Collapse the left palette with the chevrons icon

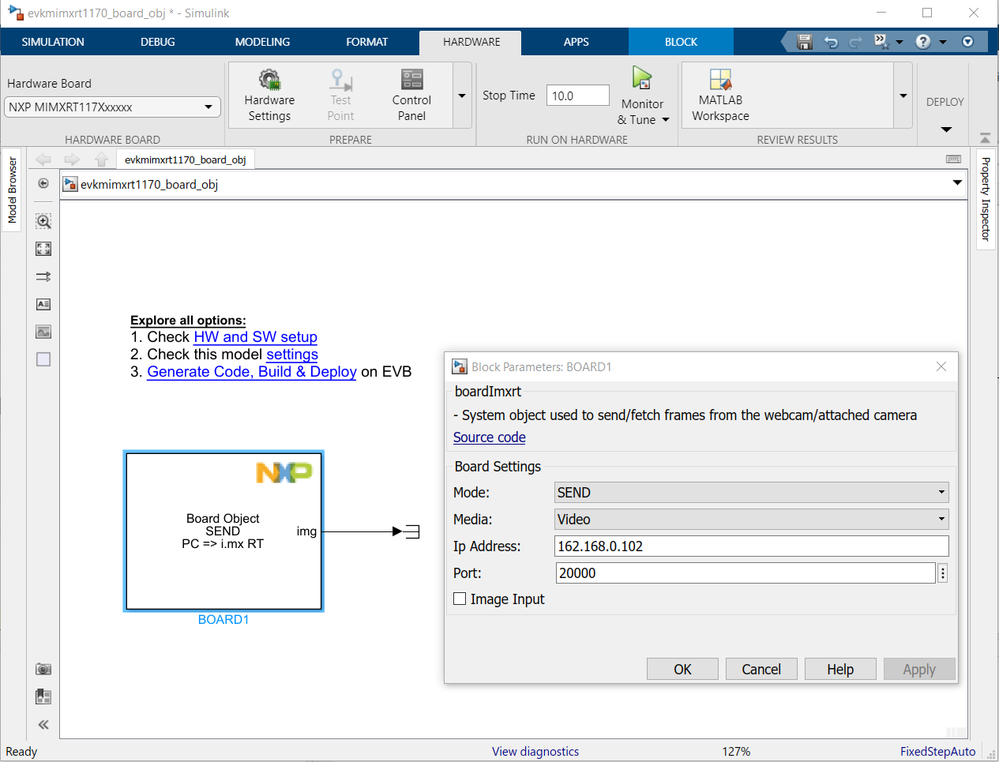[x=43, y=724]
